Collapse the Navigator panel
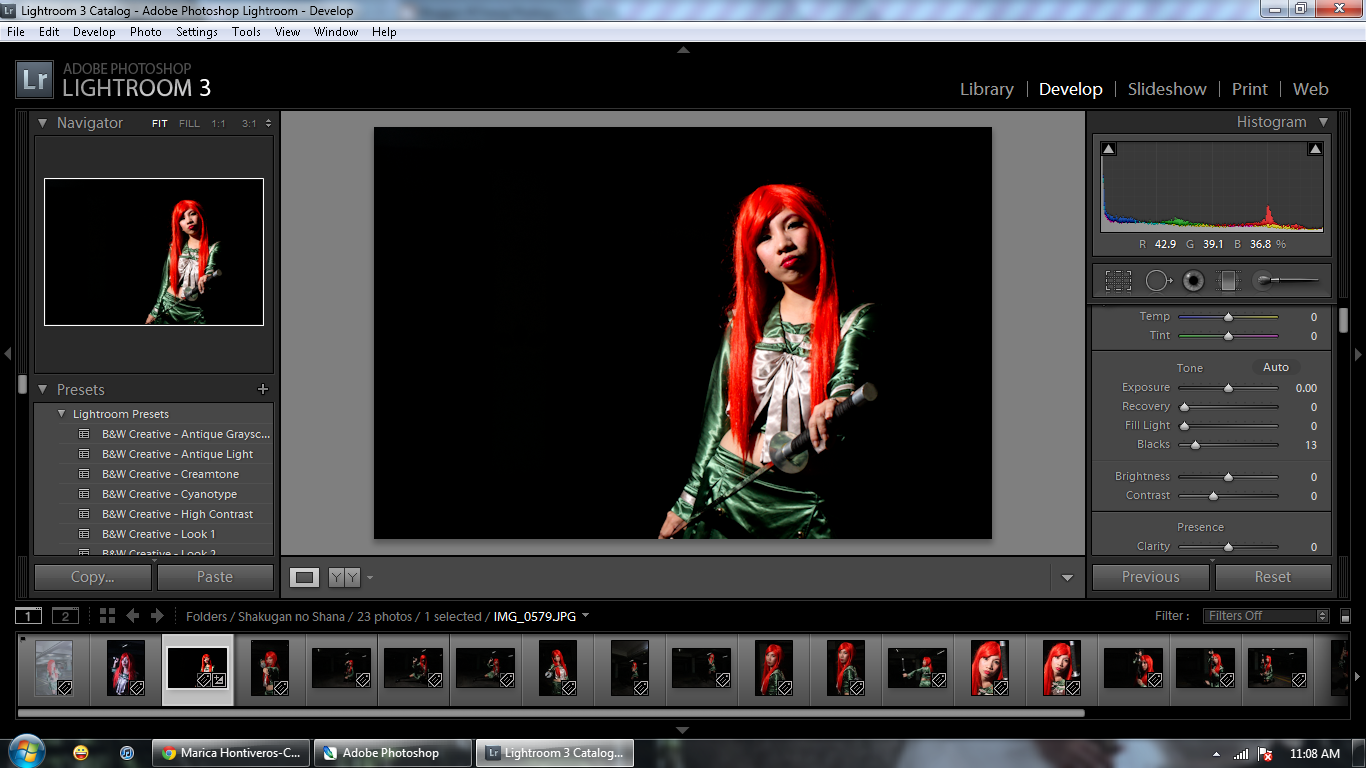Viewport: 1366px width, 768px height. (42, 123)
